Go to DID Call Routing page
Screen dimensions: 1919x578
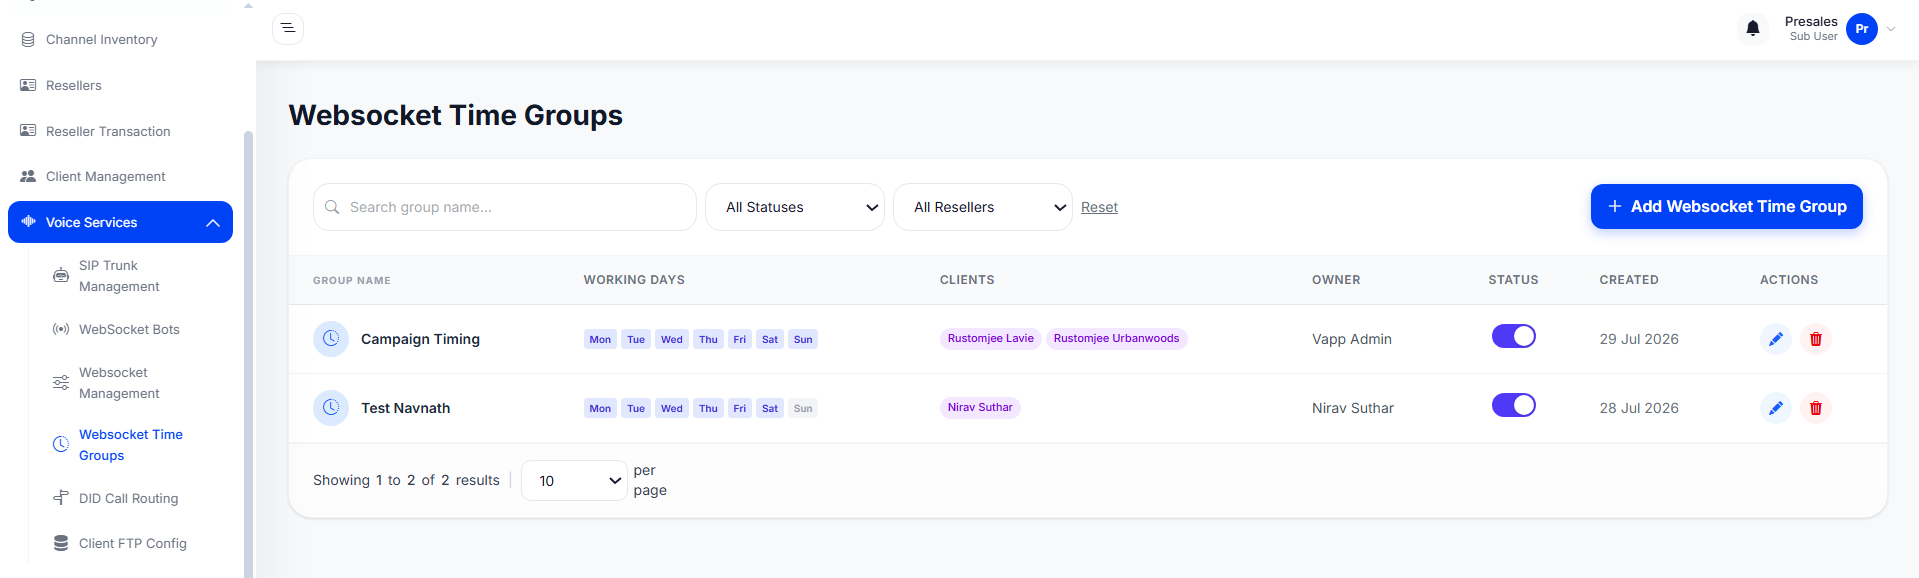(x=128, y=498)
